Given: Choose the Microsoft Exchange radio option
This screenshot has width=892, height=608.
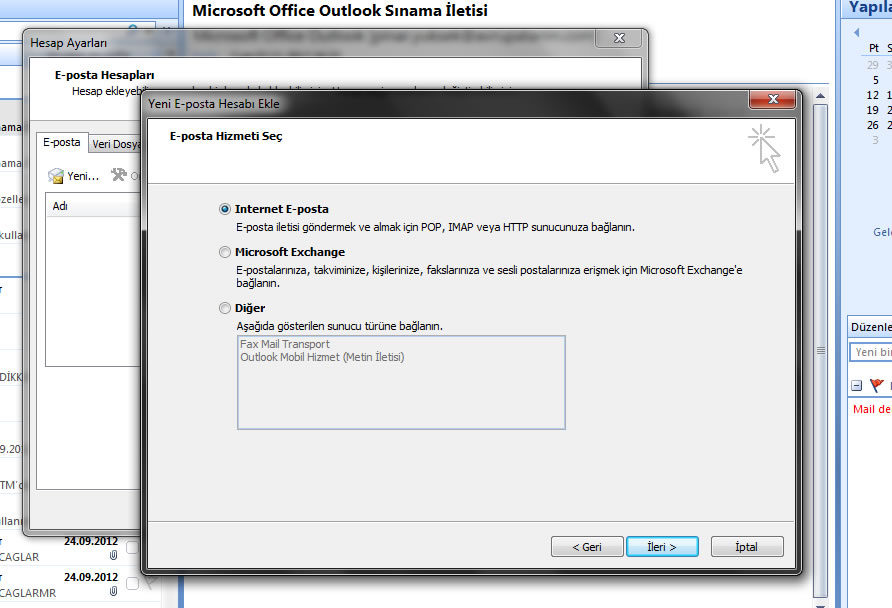Looking at the screenshot, I should coord(225,252).
